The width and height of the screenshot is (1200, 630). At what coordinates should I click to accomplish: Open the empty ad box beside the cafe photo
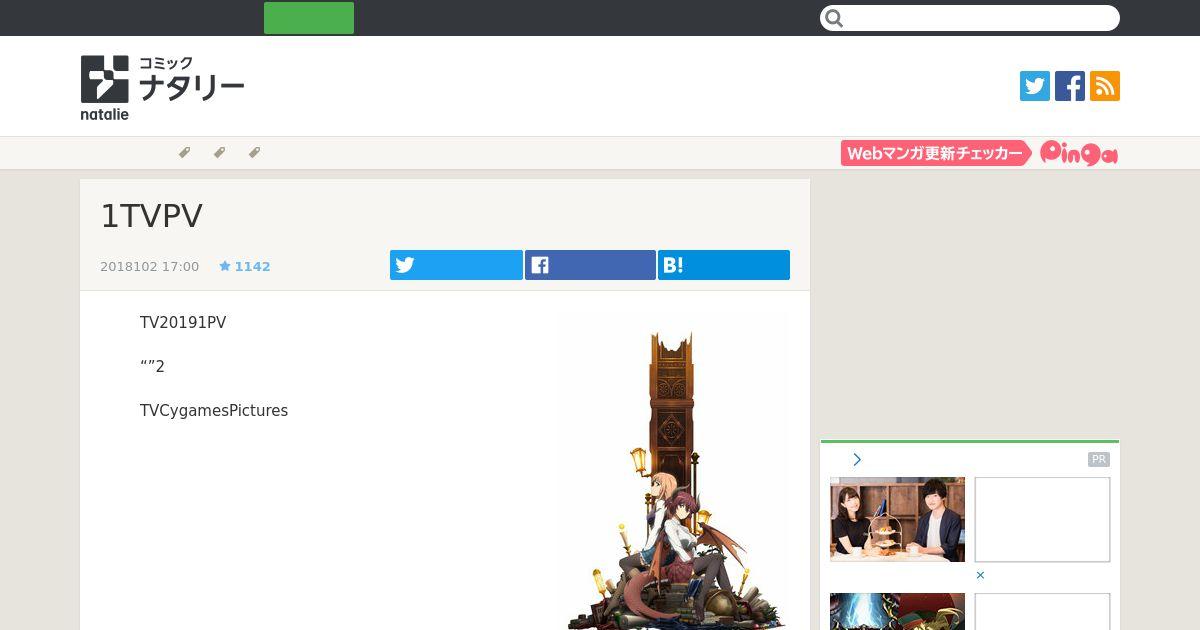pos(1042,519)
